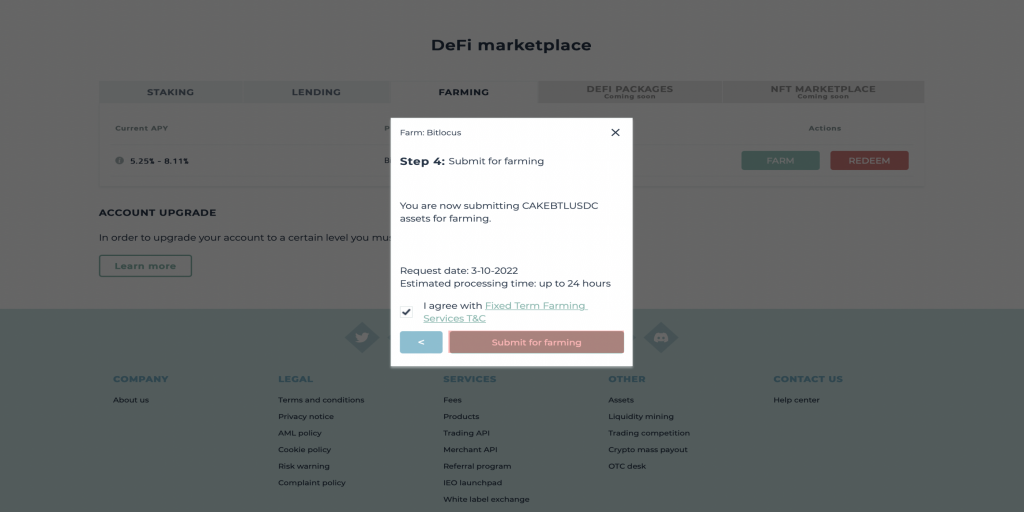
Task: Uncheck the Fixed Term Farming agreement checkbox
Action: [406, 312]
